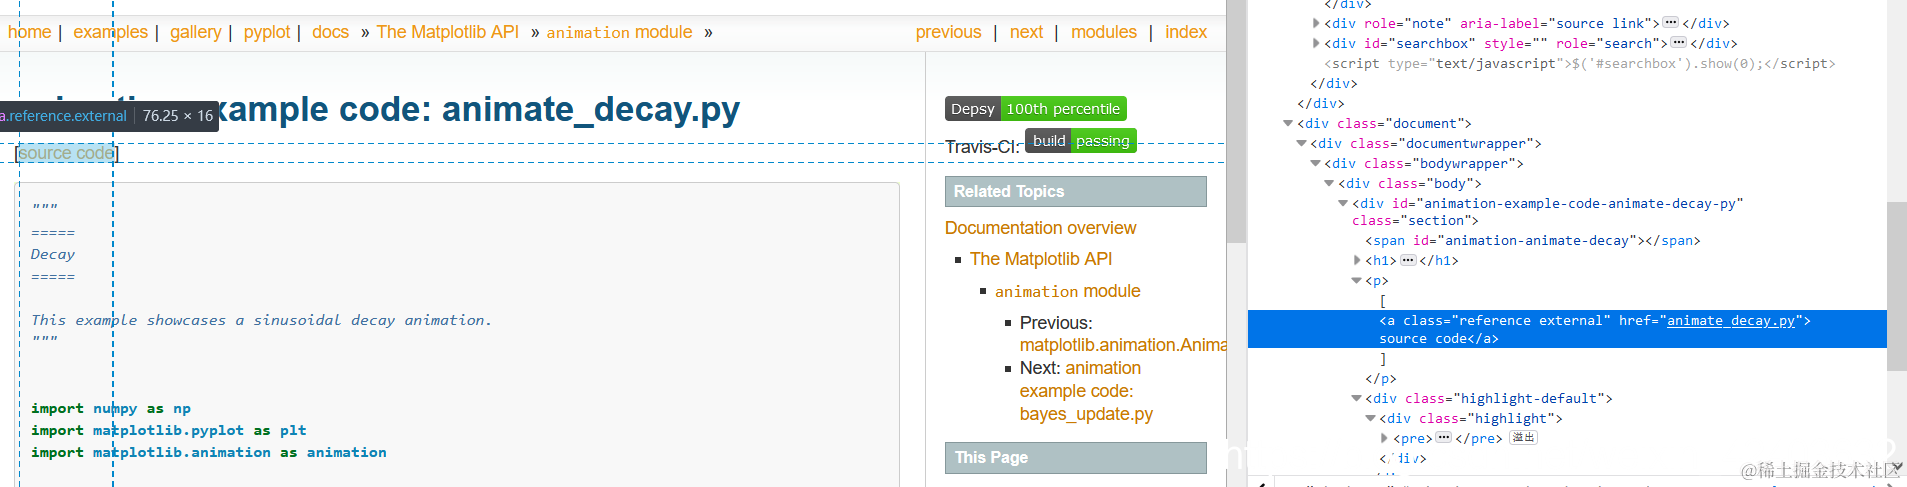Screen dimensions: 1907x487
Task: Open next topic bayes_update.py example link
Action: point(1086,391)
